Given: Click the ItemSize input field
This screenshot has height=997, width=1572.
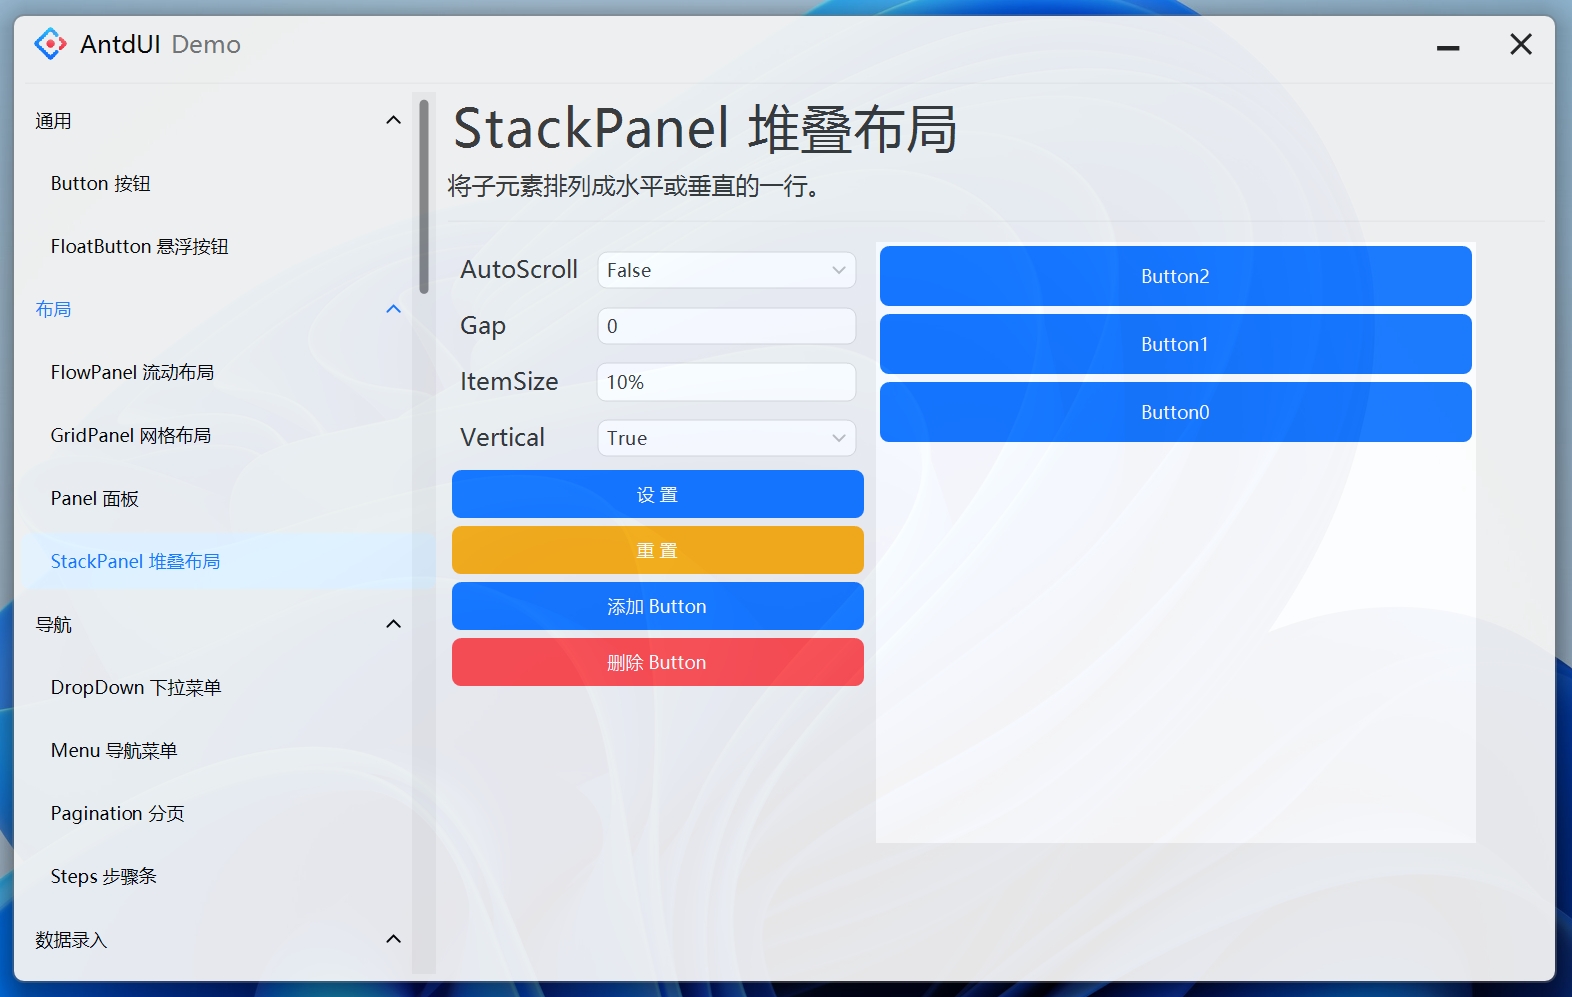Looking at the screenshot, I should pos(726,382).
